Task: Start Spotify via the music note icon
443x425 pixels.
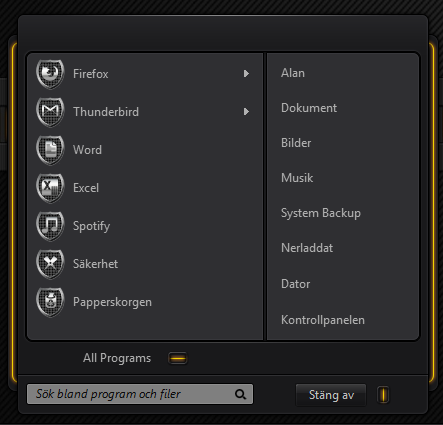Action: tap(50, 226)
